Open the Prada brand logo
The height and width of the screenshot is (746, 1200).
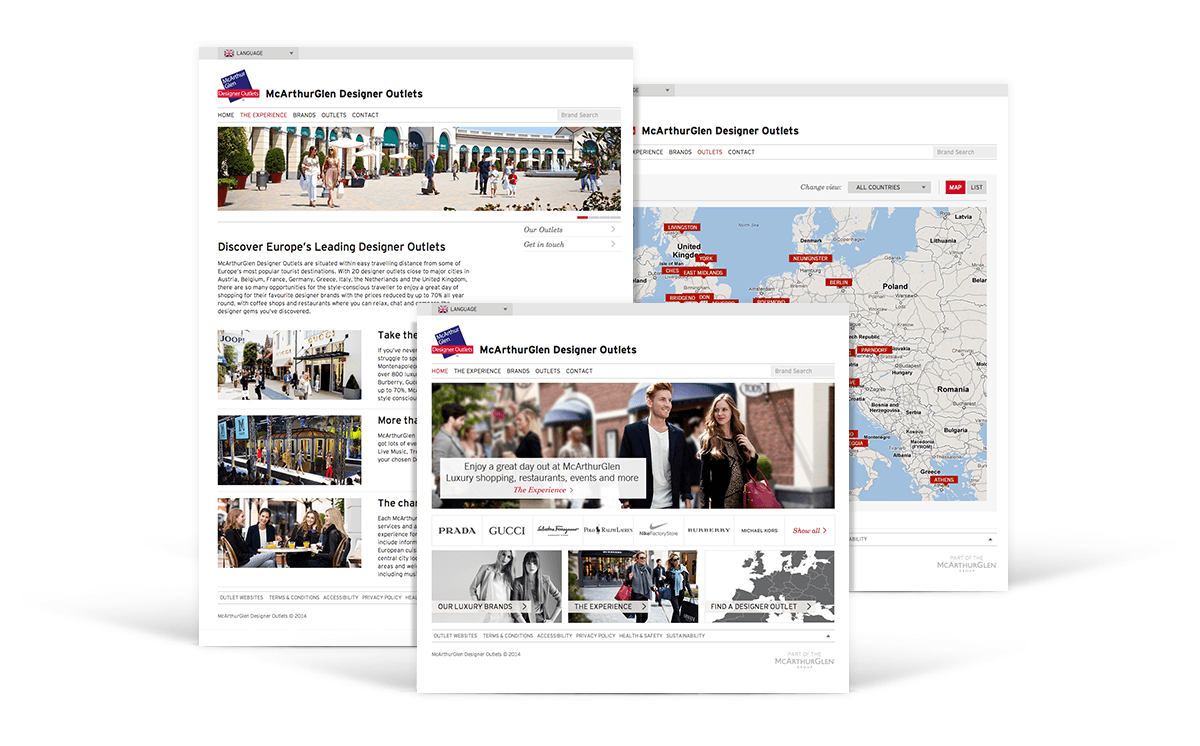click(457, 530)
